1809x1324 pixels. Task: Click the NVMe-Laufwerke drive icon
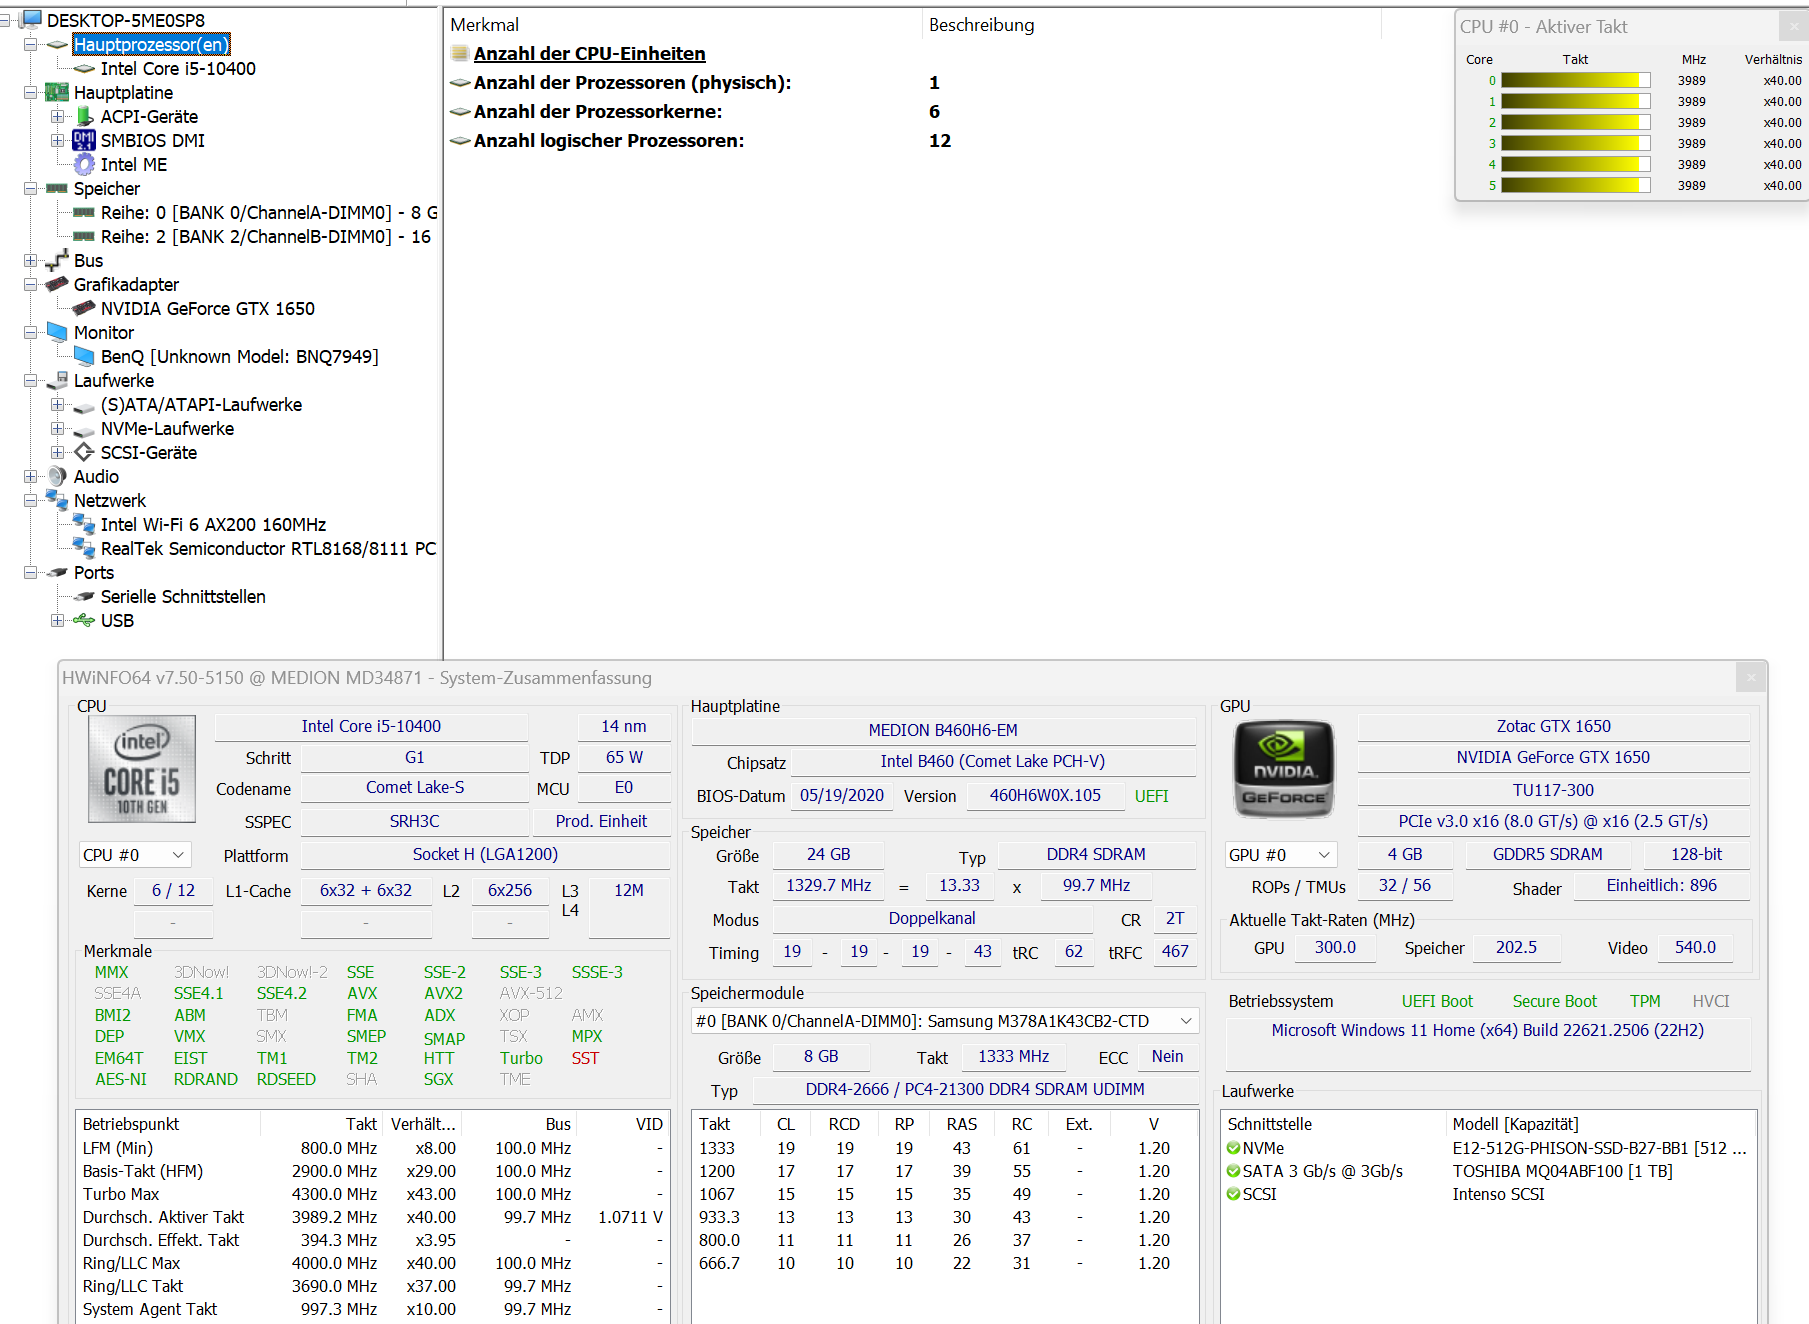coord(85,430)
